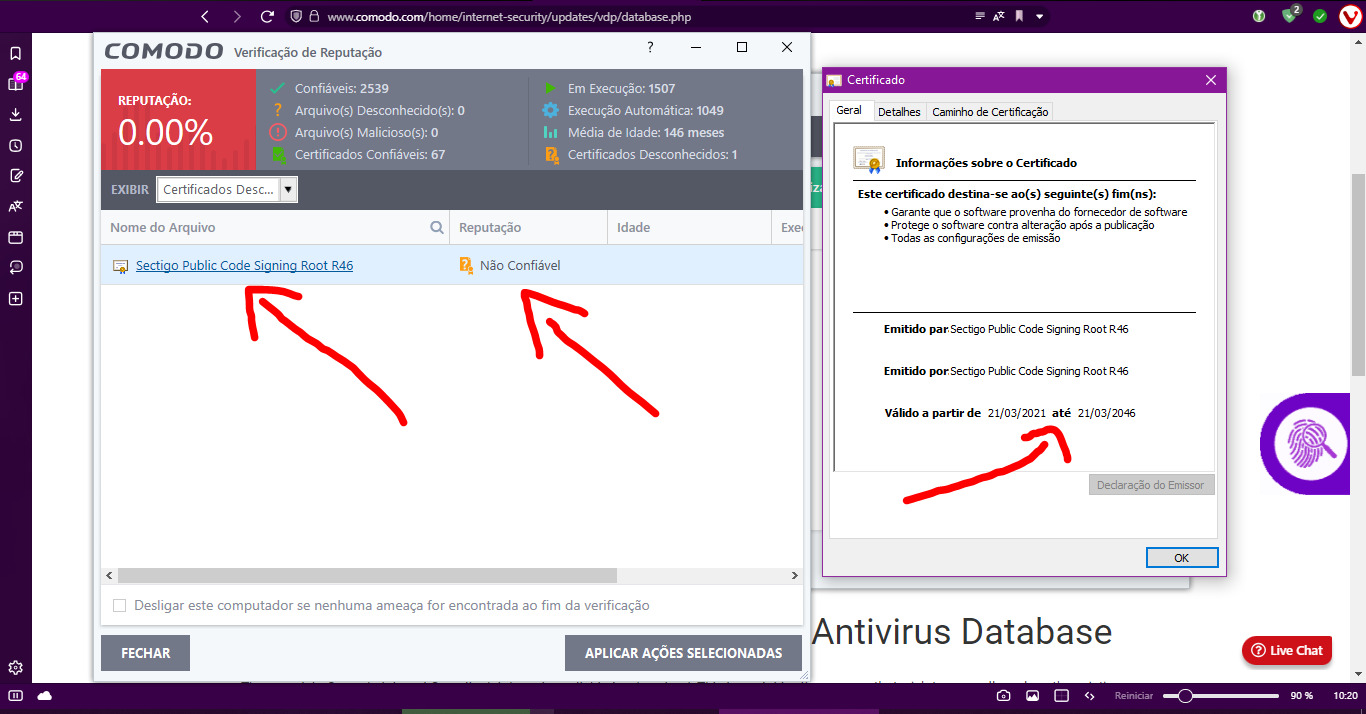Switch to the Detalhes tab
The height and width of the screenshot is (714, 1366).
[899, 112]
